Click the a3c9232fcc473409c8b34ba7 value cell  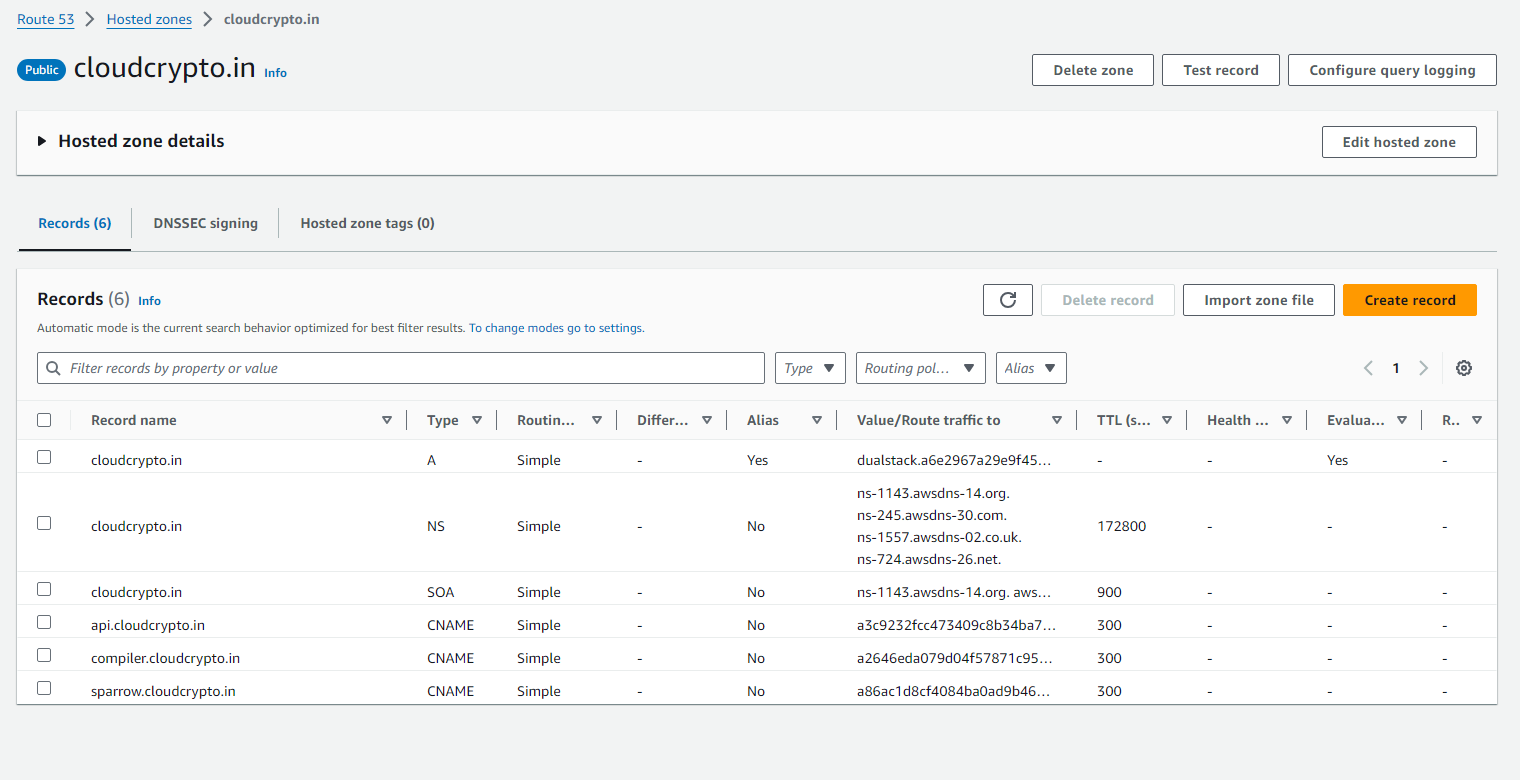956,625
